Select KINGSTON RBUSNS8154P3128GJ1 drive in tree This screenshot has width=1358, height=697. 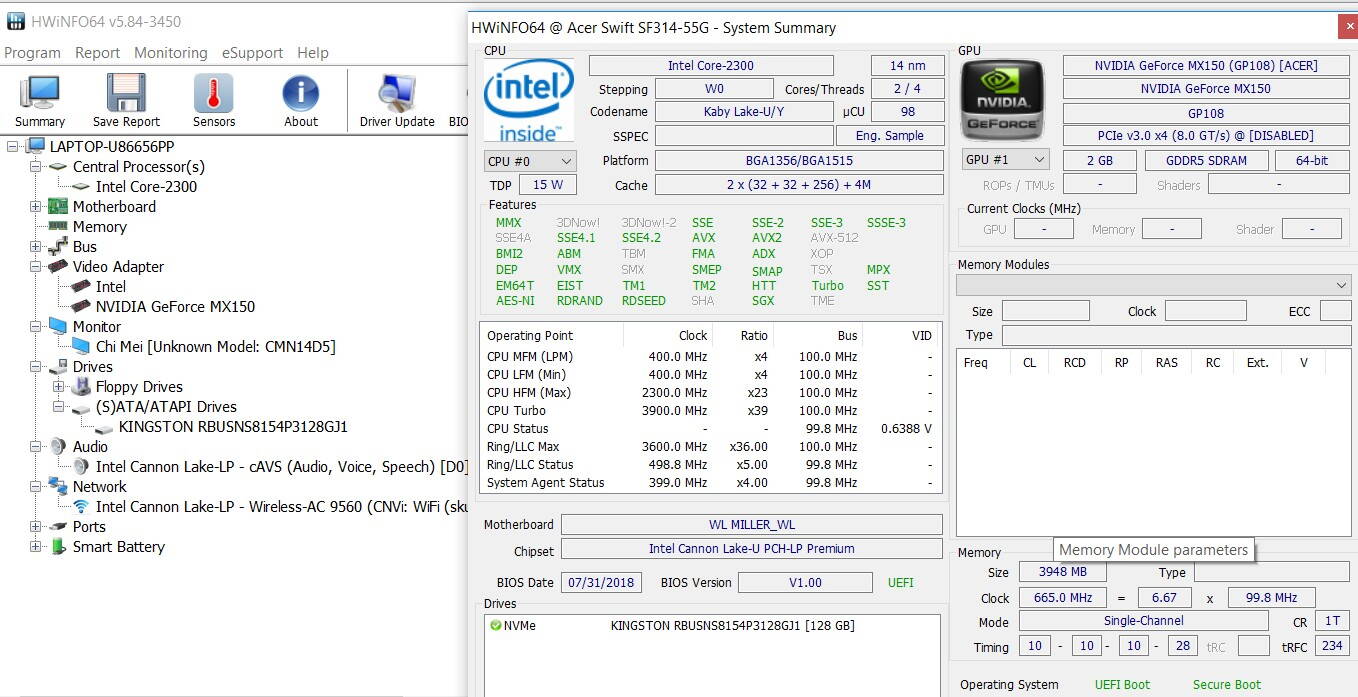tap(233, 427)
